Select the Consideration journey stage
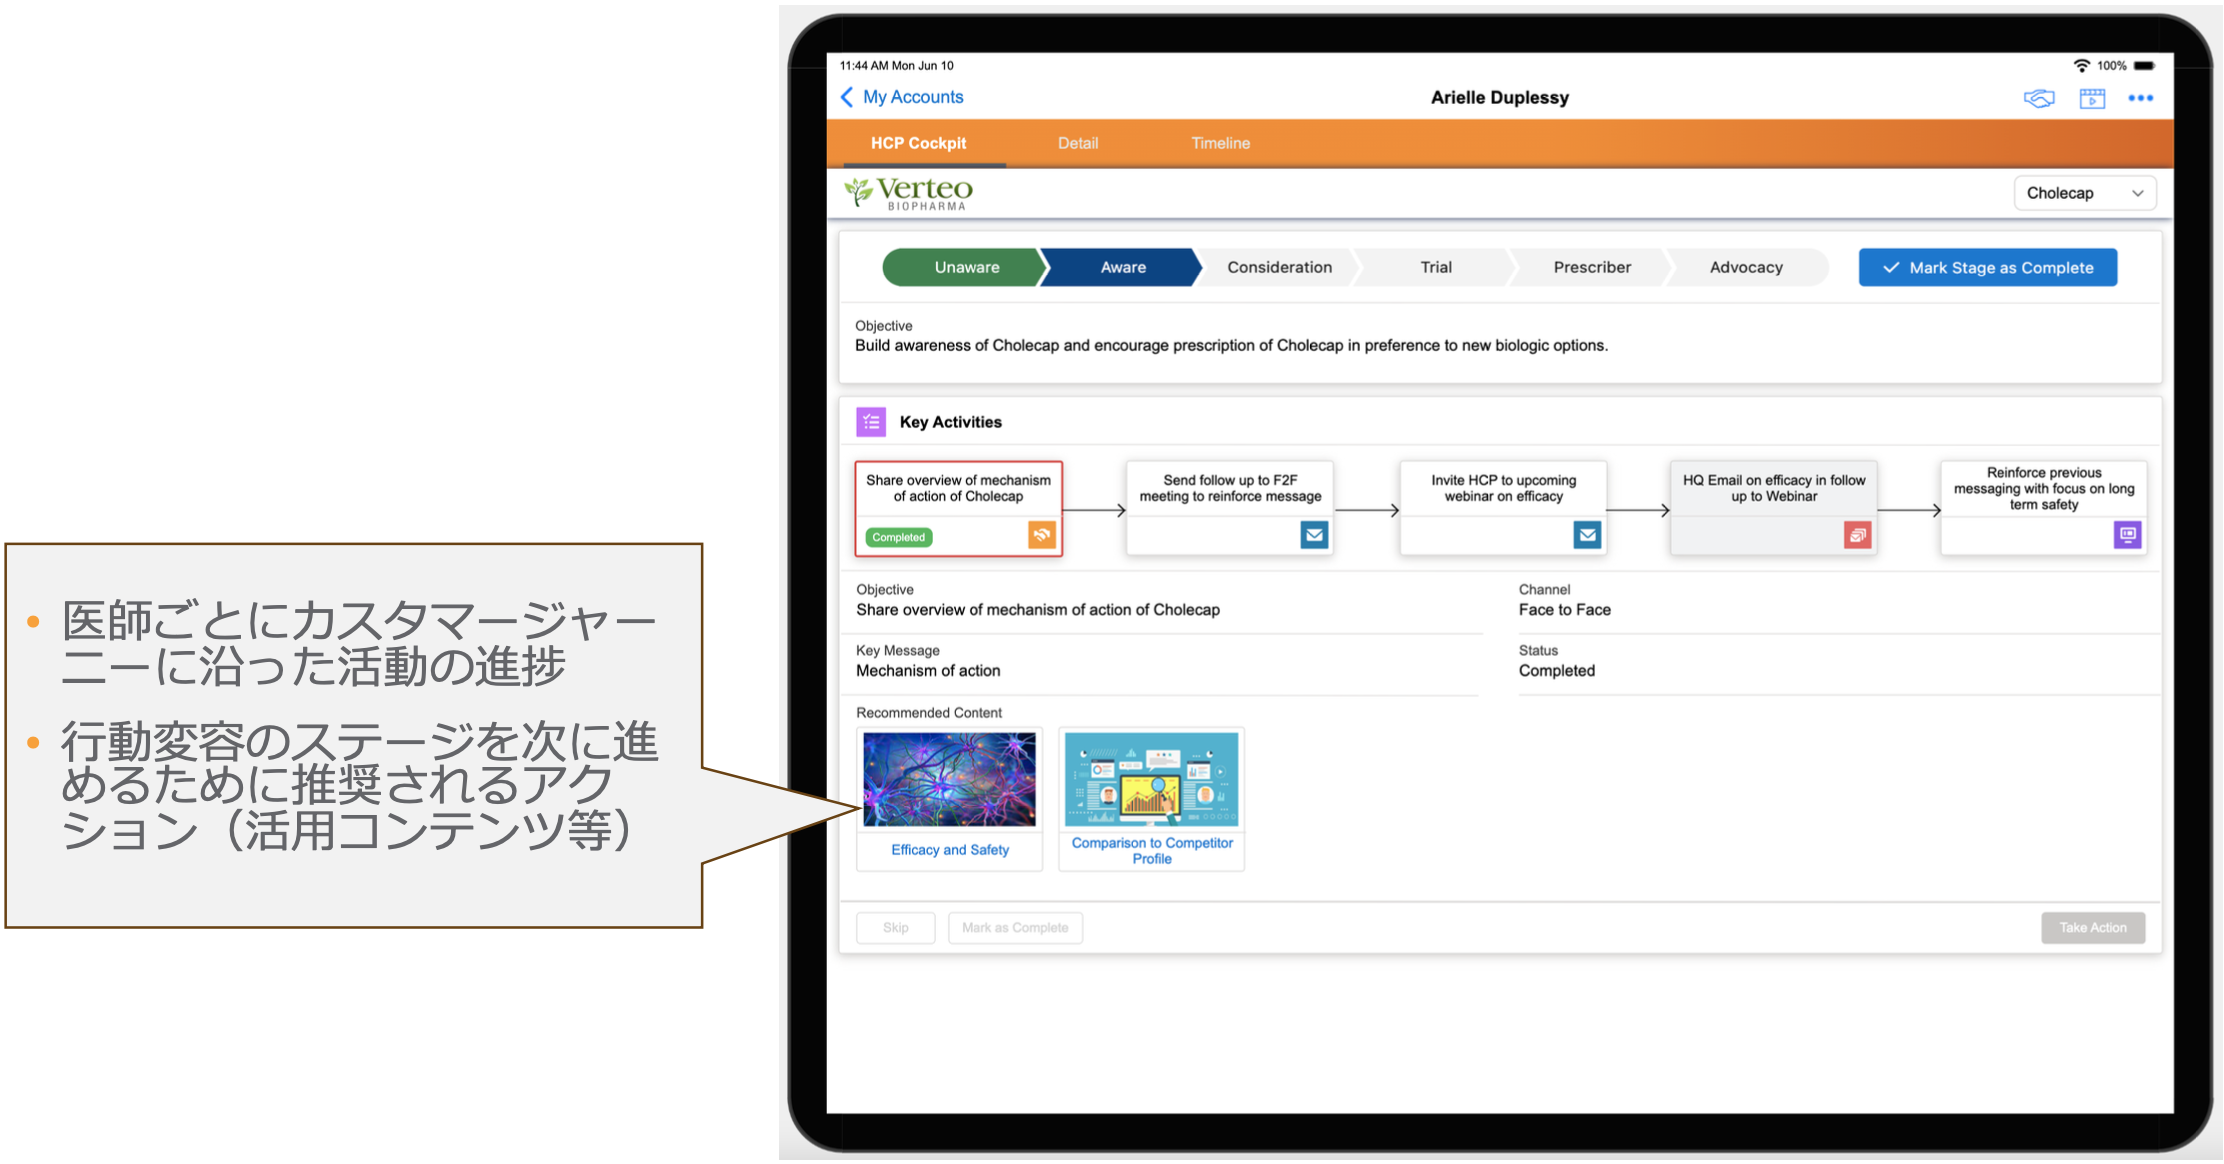The width and height of the screenshot is (2224, 1164). point(1279,267)
